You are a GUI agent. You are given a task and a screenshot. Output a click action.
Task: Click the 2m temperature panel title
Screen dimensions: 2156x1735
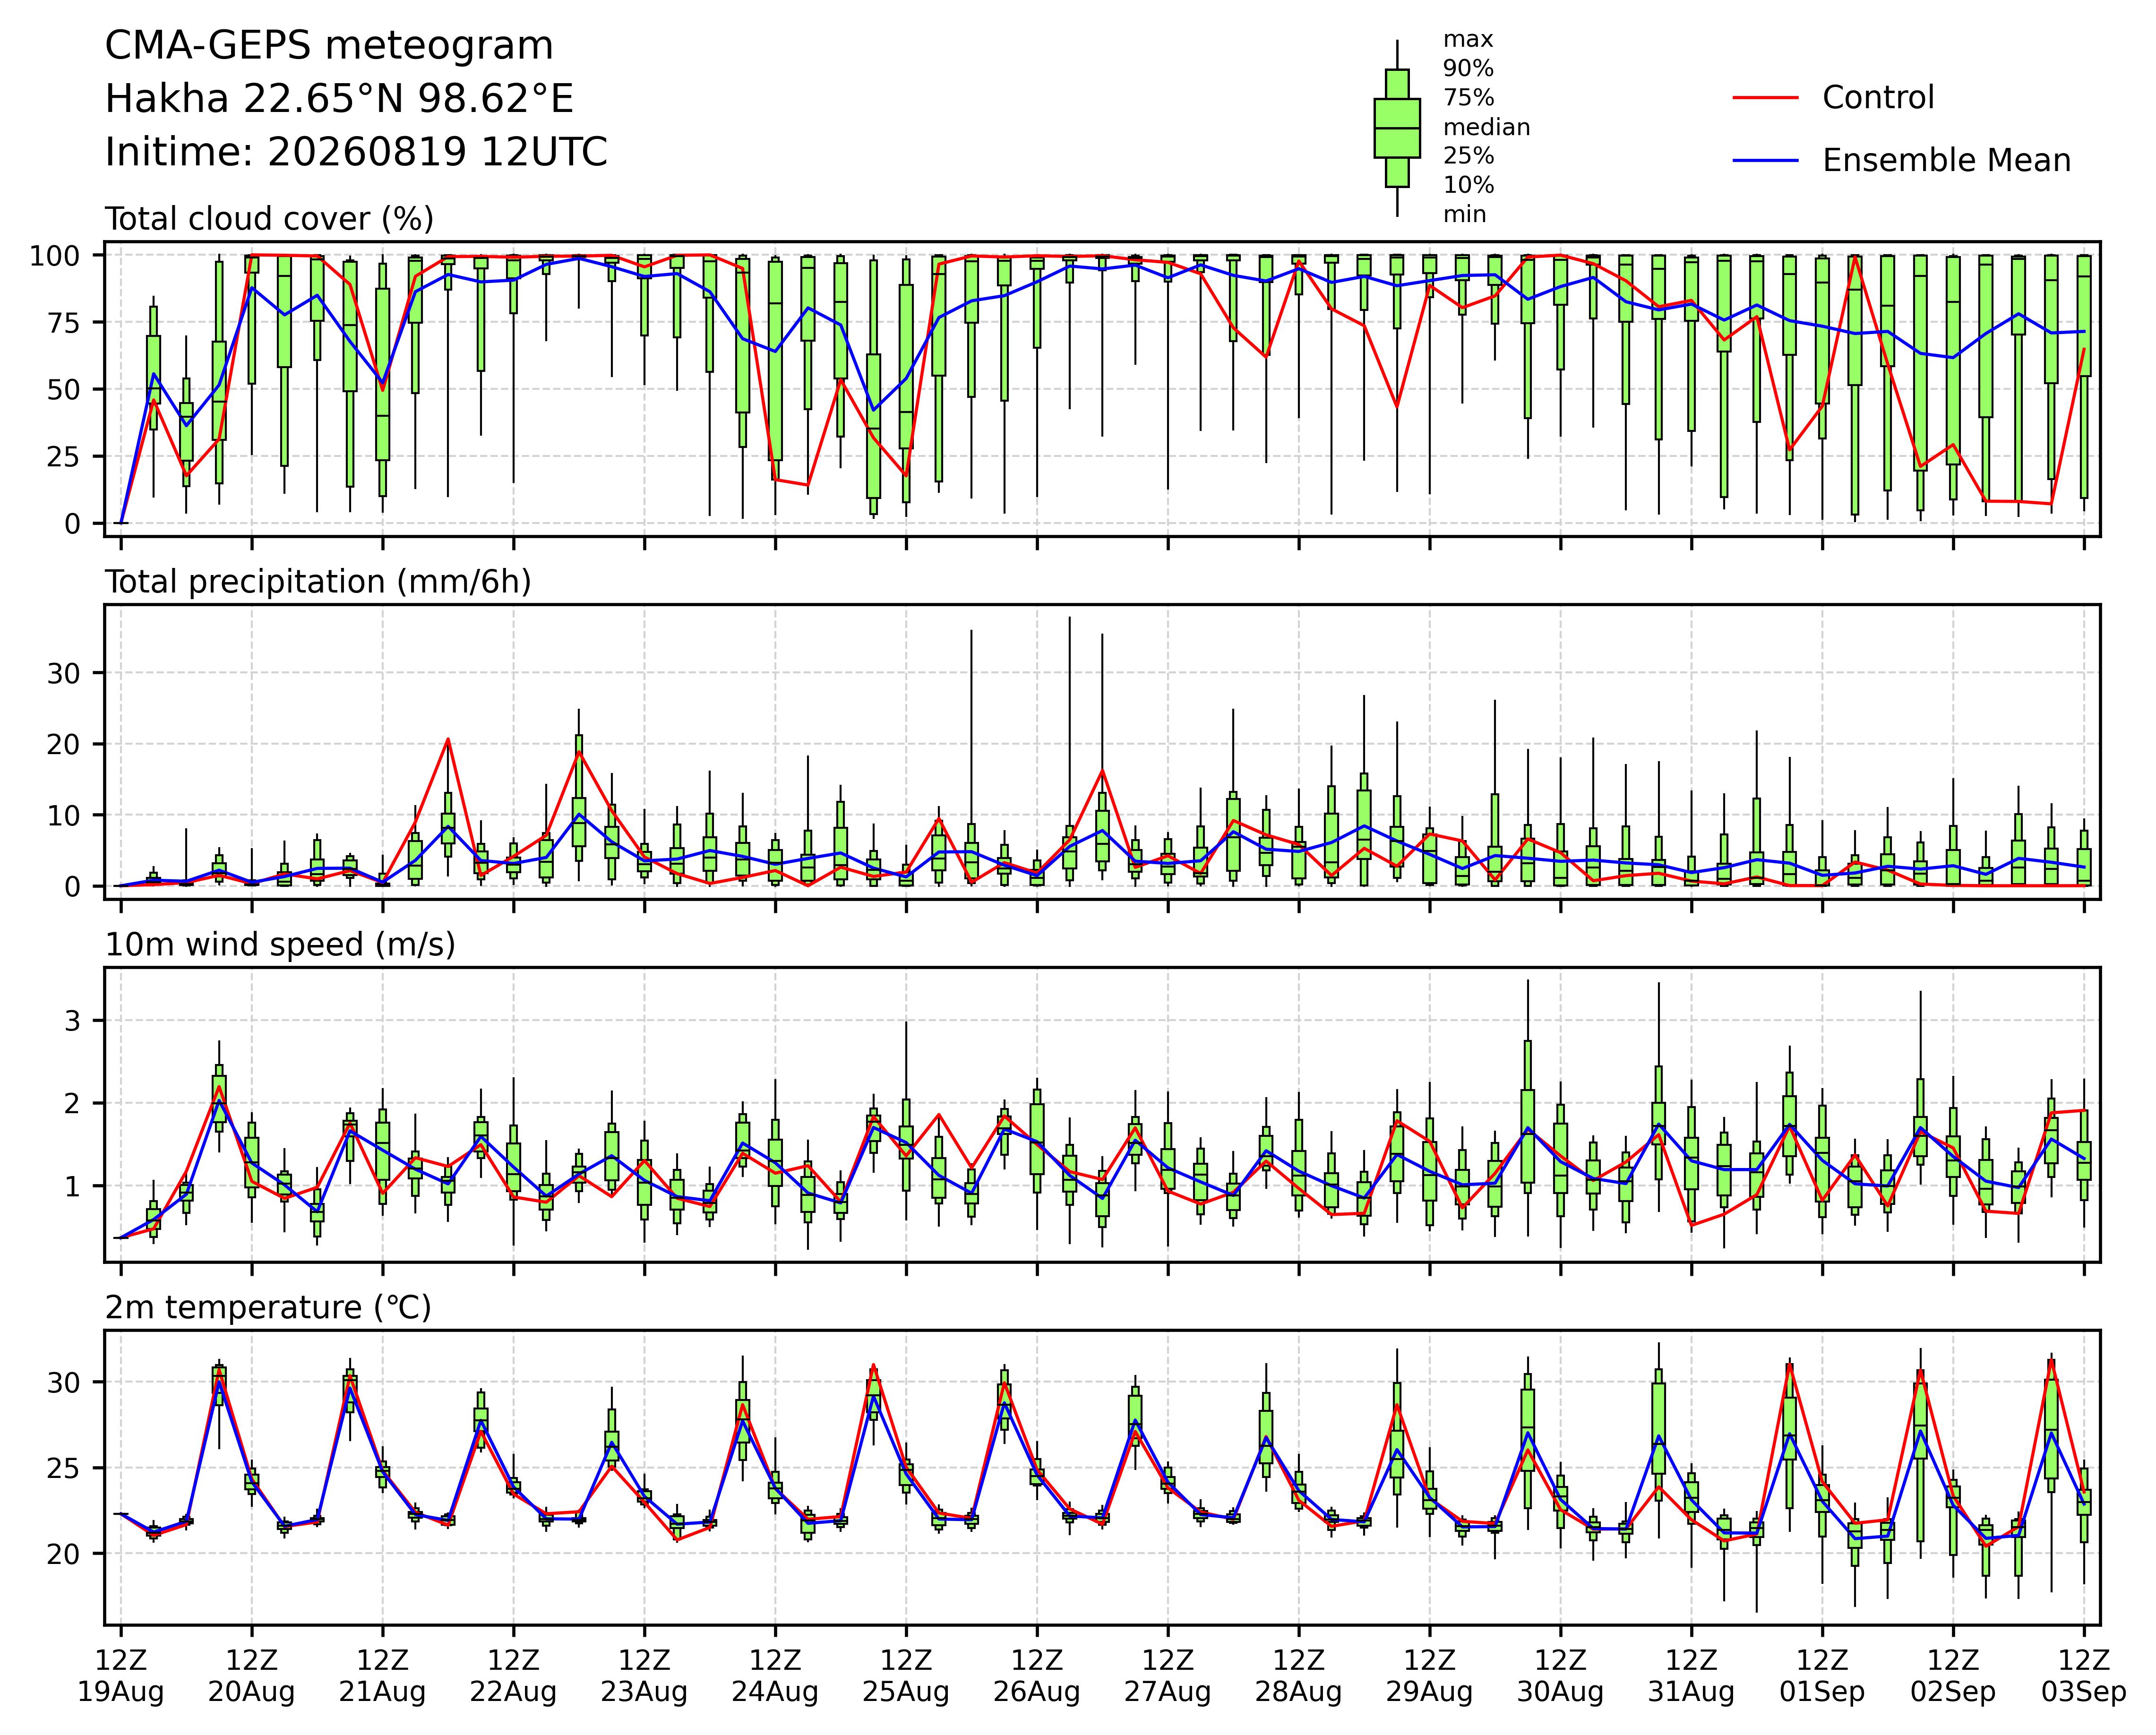pyautogui.click(x=268, y=1308)
